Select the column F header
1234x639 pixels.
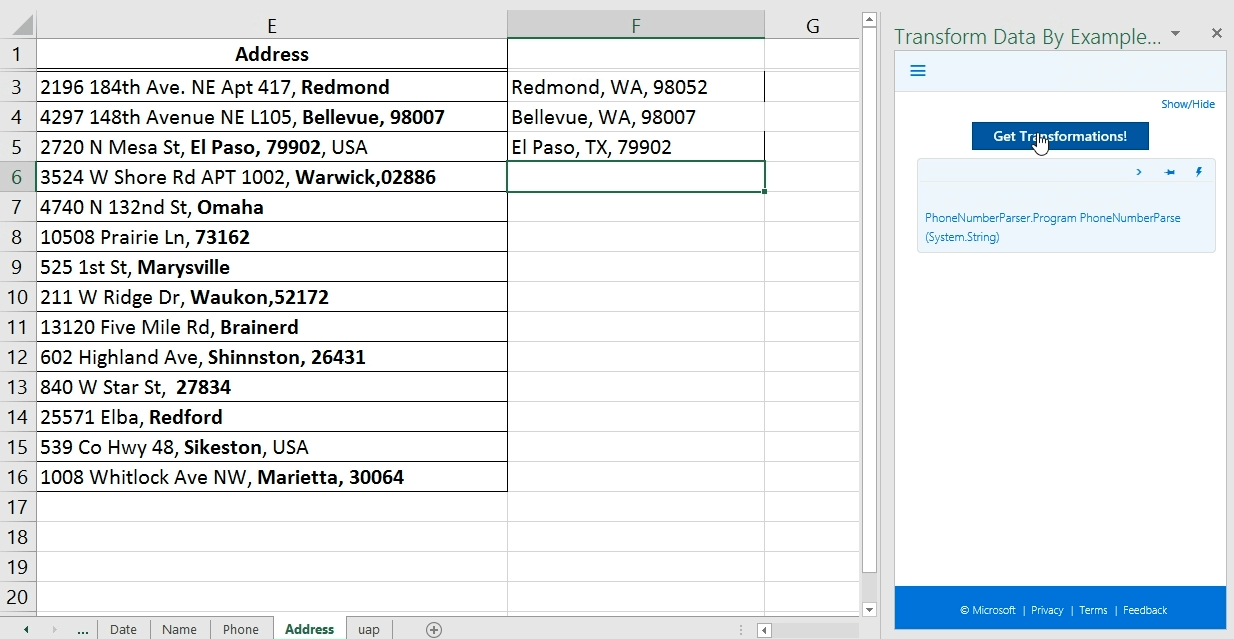pos(636,25)
